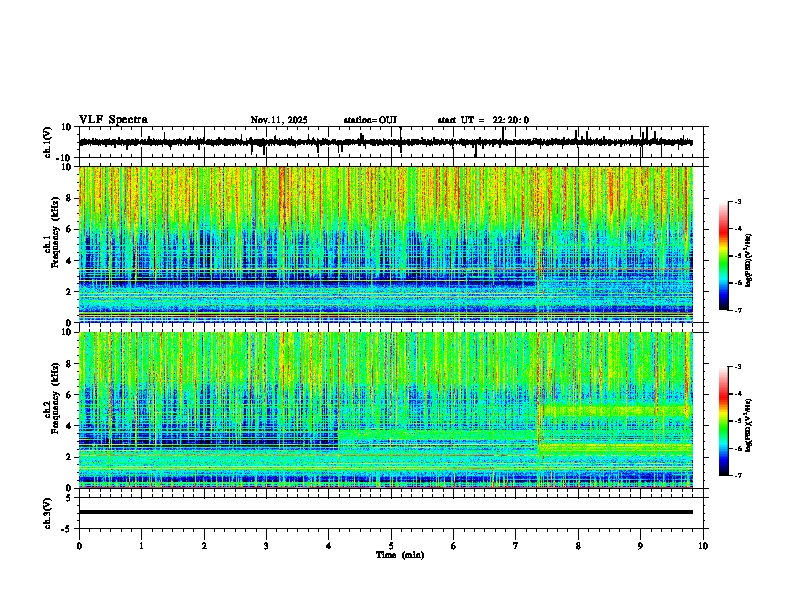Click the '2' tick on Time axis

click(x=204, y=546)
